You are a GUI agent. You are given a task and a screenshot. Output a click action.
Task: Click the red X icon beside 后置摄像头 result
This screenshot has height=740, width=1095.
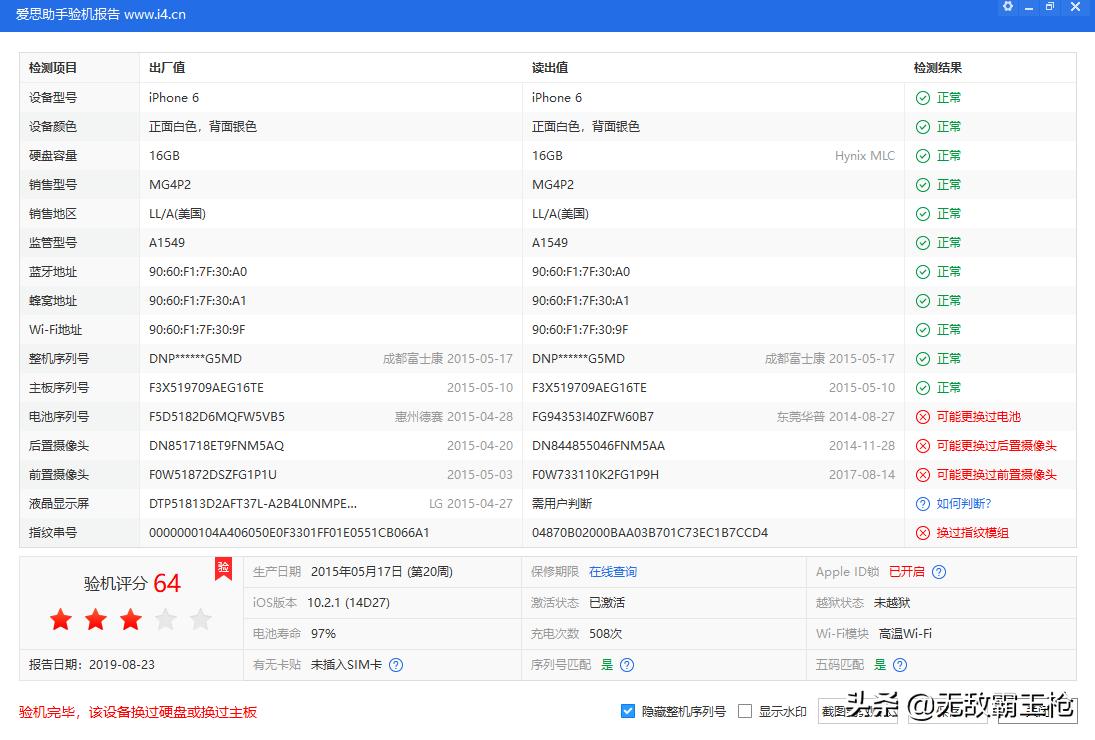921,445
